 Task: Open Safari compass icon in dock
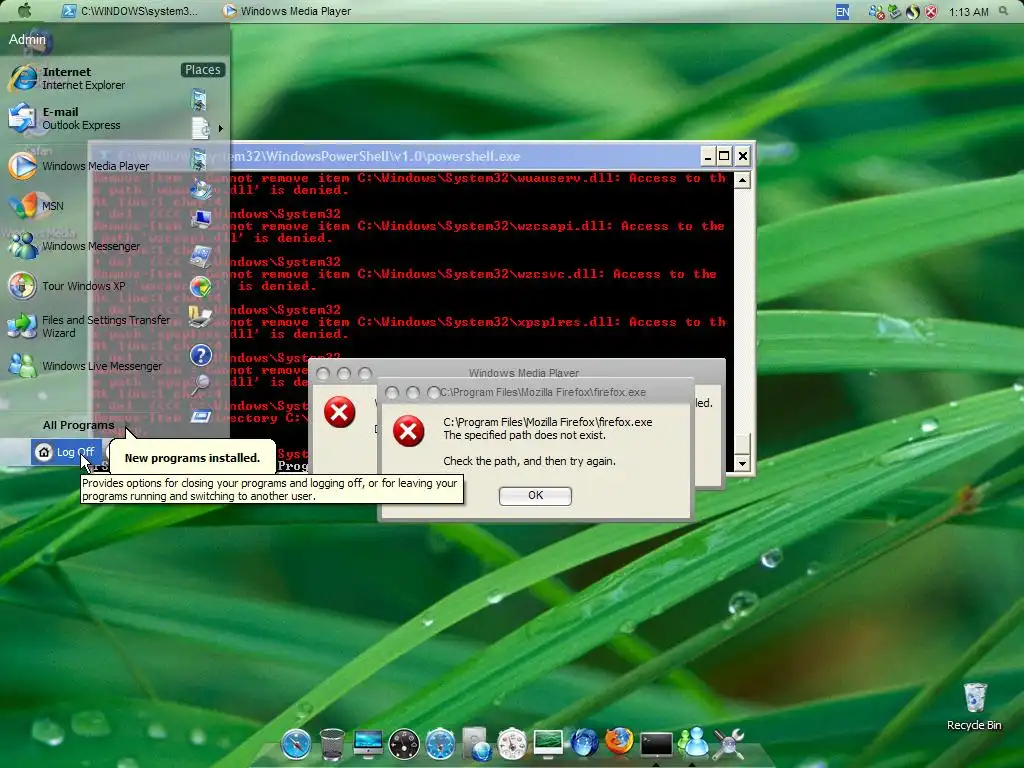[x=296, y=743]
